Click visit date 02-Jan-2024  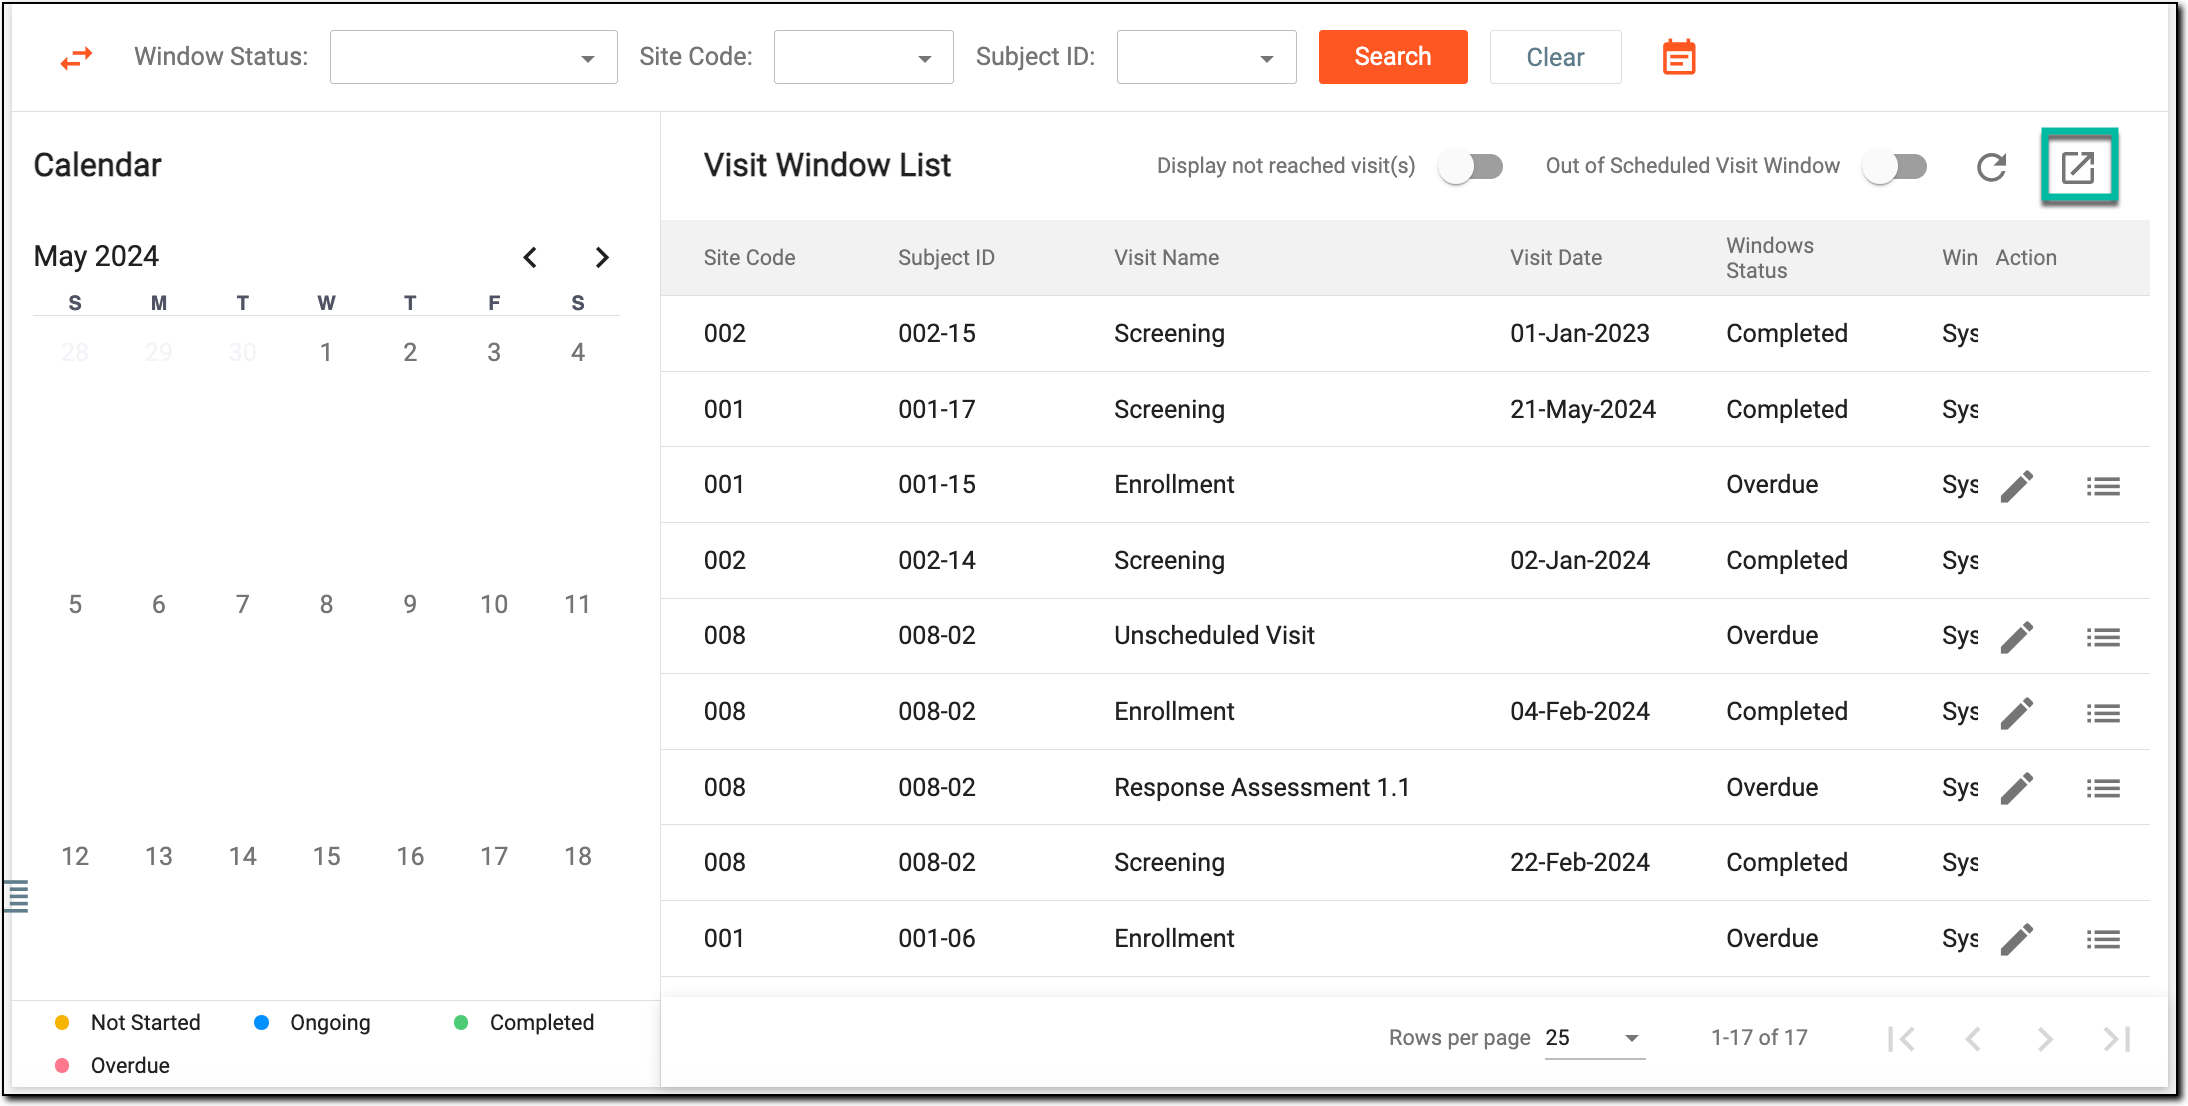coord(1580,560)
